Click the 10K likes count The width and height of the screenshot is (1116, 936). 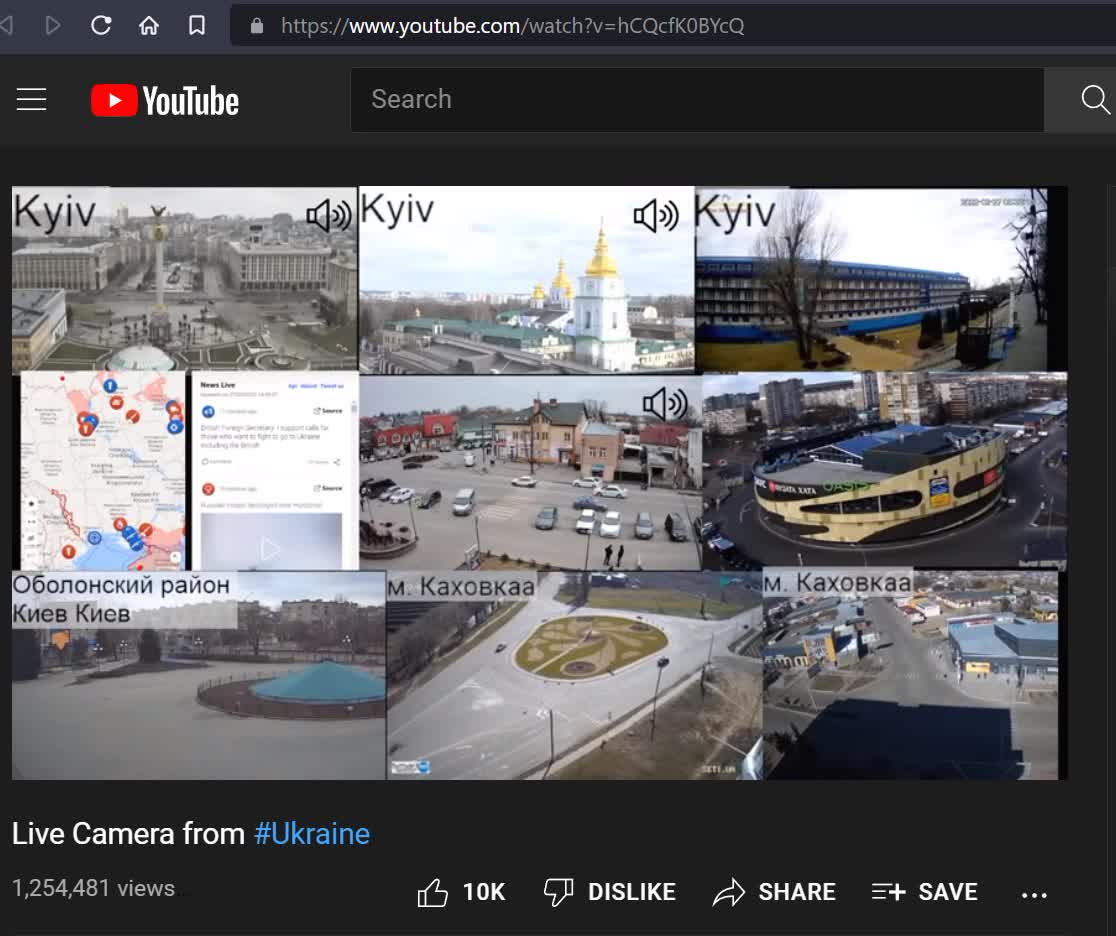484,892
